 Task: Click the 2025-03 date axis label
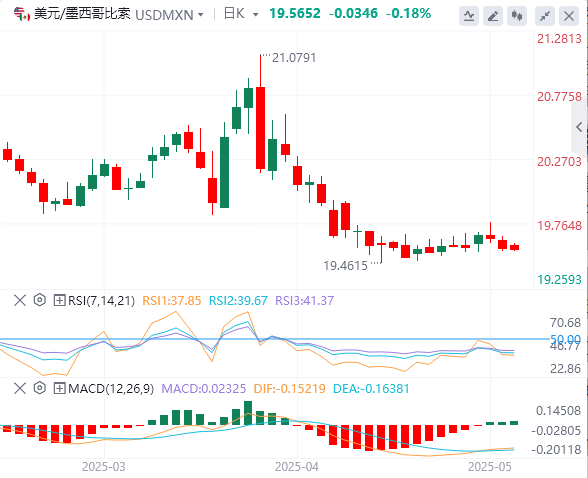[104, 467]
